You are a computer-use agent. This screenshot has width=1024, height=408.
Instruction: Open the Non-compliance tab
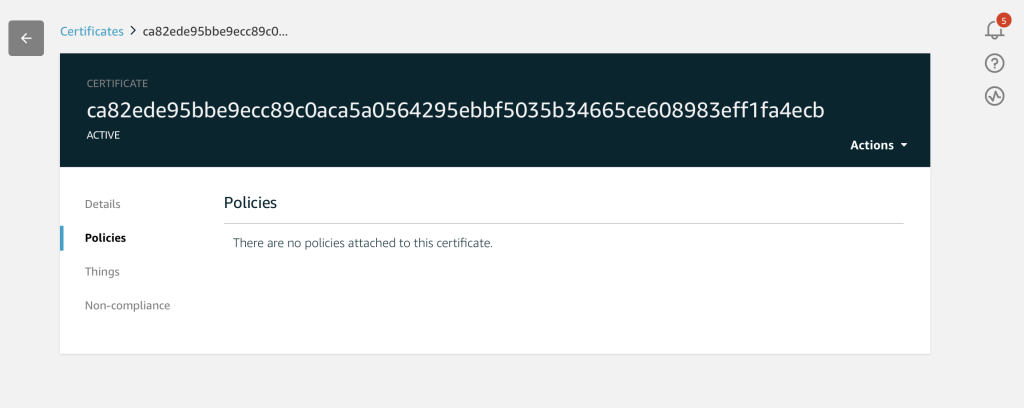click(127, 306)
